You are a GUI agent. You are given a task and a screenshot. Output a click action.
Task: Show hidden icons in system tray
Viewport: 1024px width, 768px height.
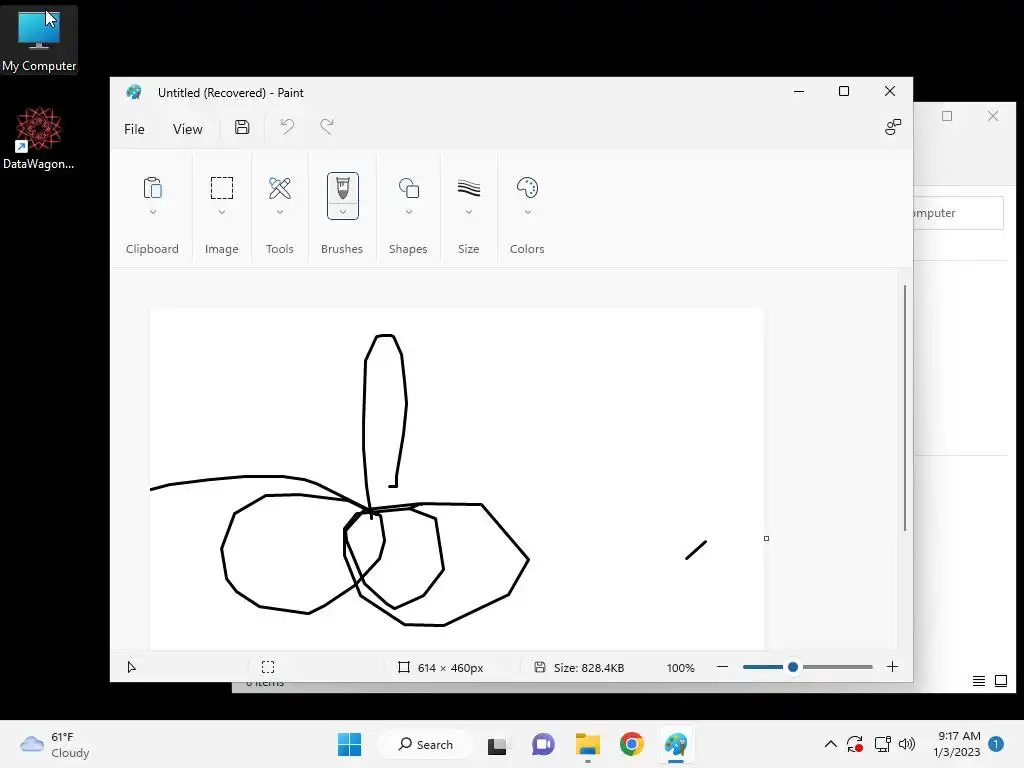[831, 744]
